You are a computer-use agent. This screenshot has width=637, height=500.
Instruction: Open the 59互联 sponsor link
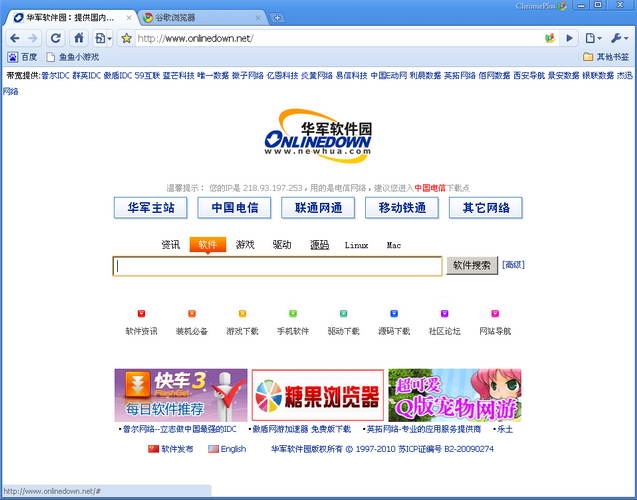pos(147,76)
